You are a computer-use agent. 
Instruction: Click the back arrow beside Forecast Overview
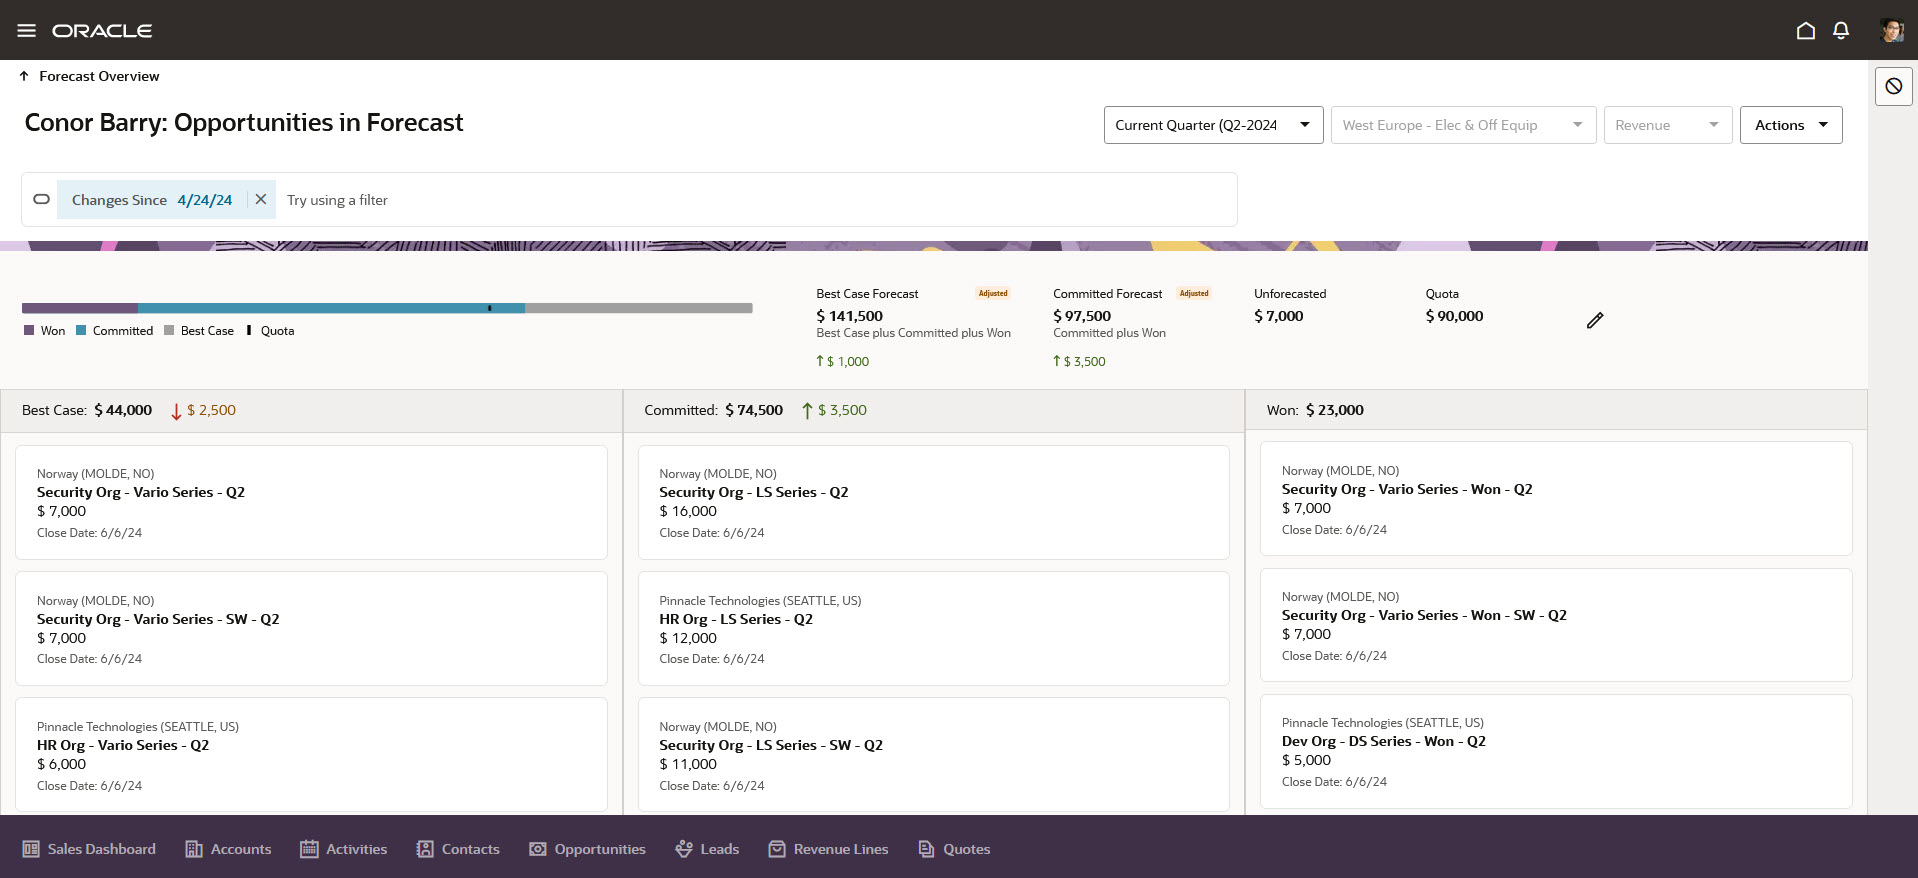[24, 76]
